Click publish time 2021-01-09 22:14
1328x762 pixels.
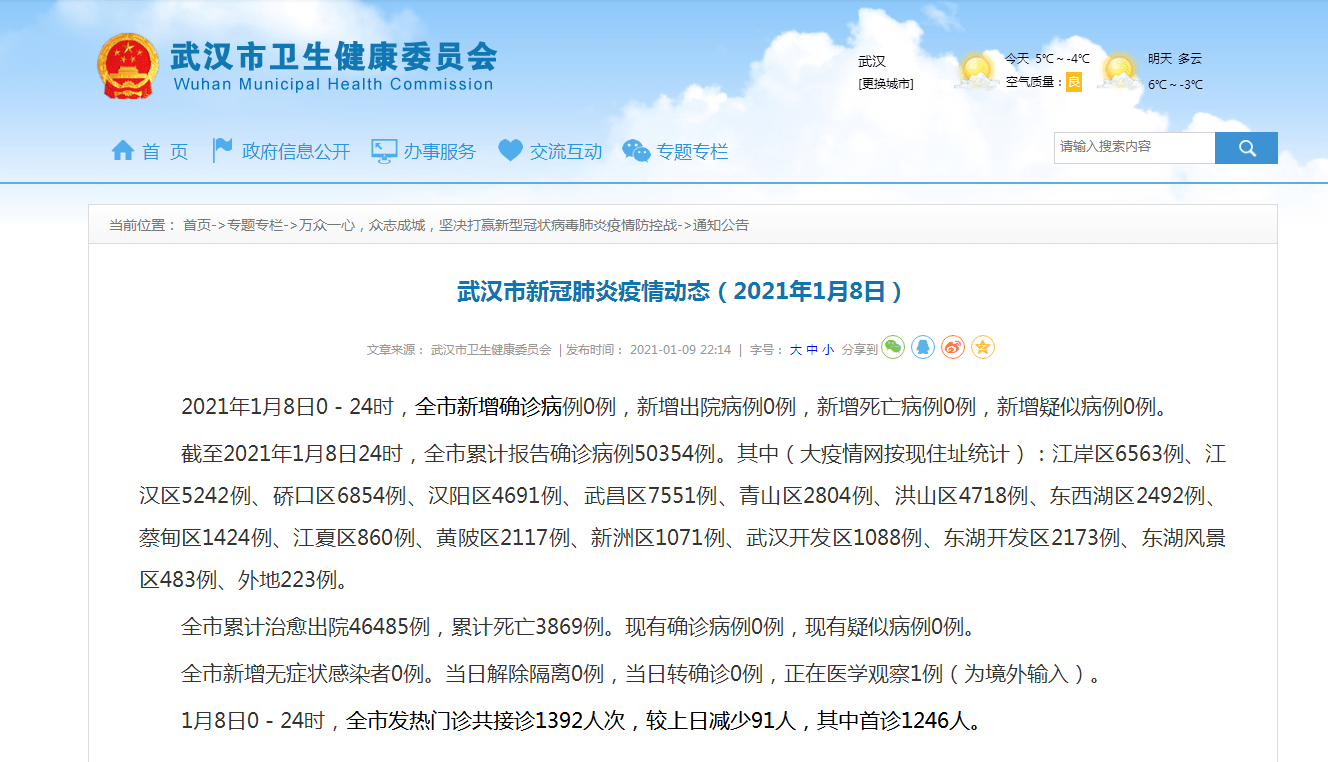tap(681, 350)
